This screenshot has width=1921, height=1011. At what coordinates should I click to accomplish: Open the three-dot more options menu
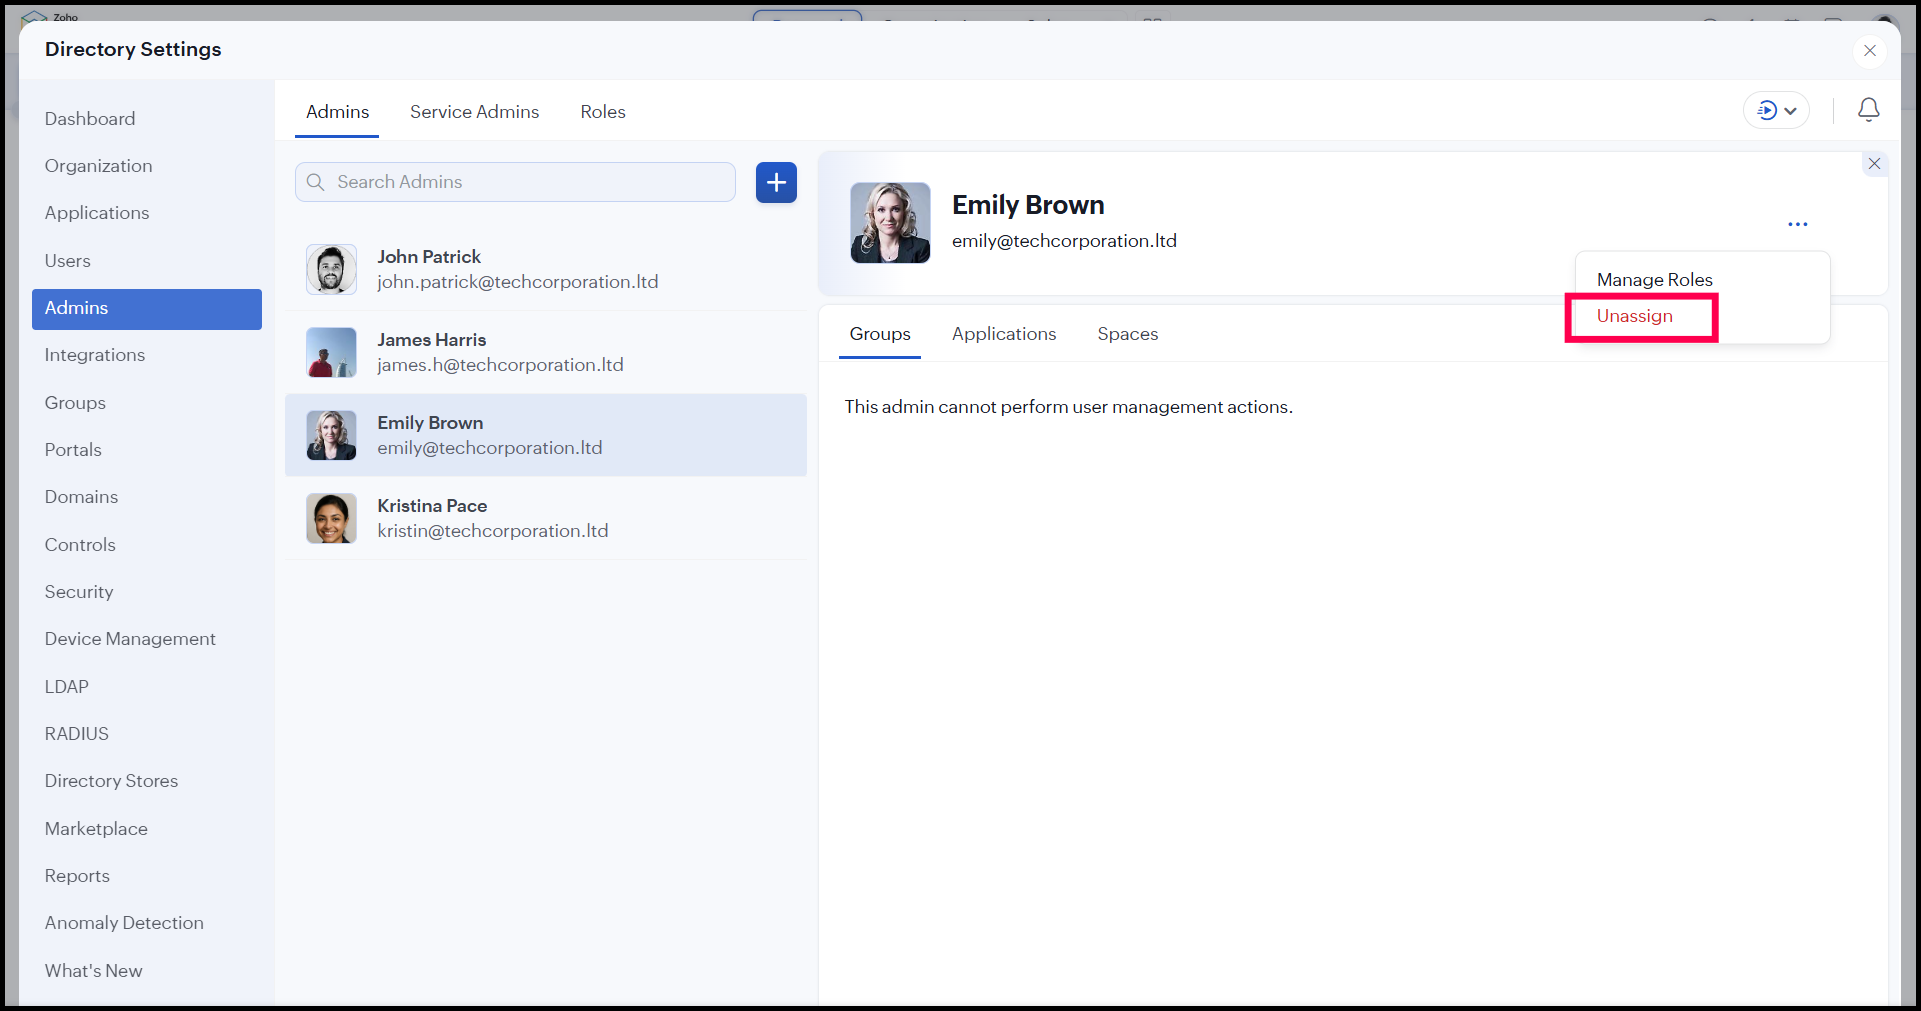tap(1797, 224)
